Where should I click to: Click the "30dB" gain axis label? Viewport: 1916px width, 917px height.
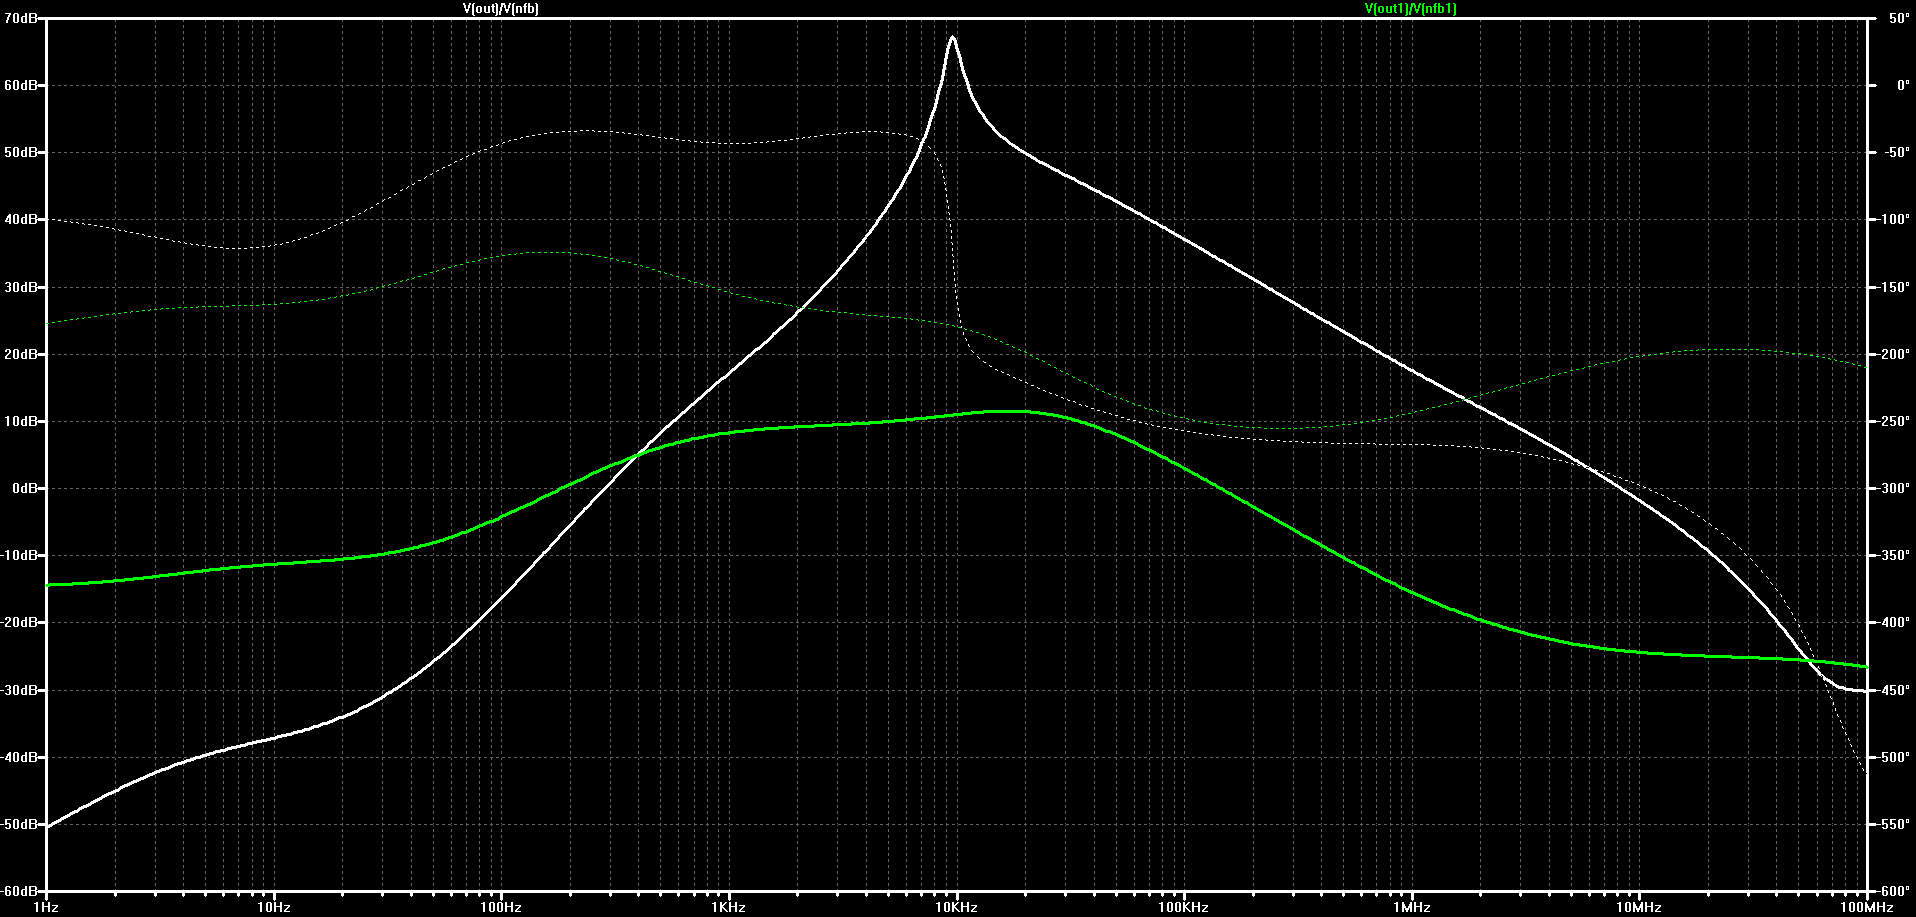pos(21,287)
